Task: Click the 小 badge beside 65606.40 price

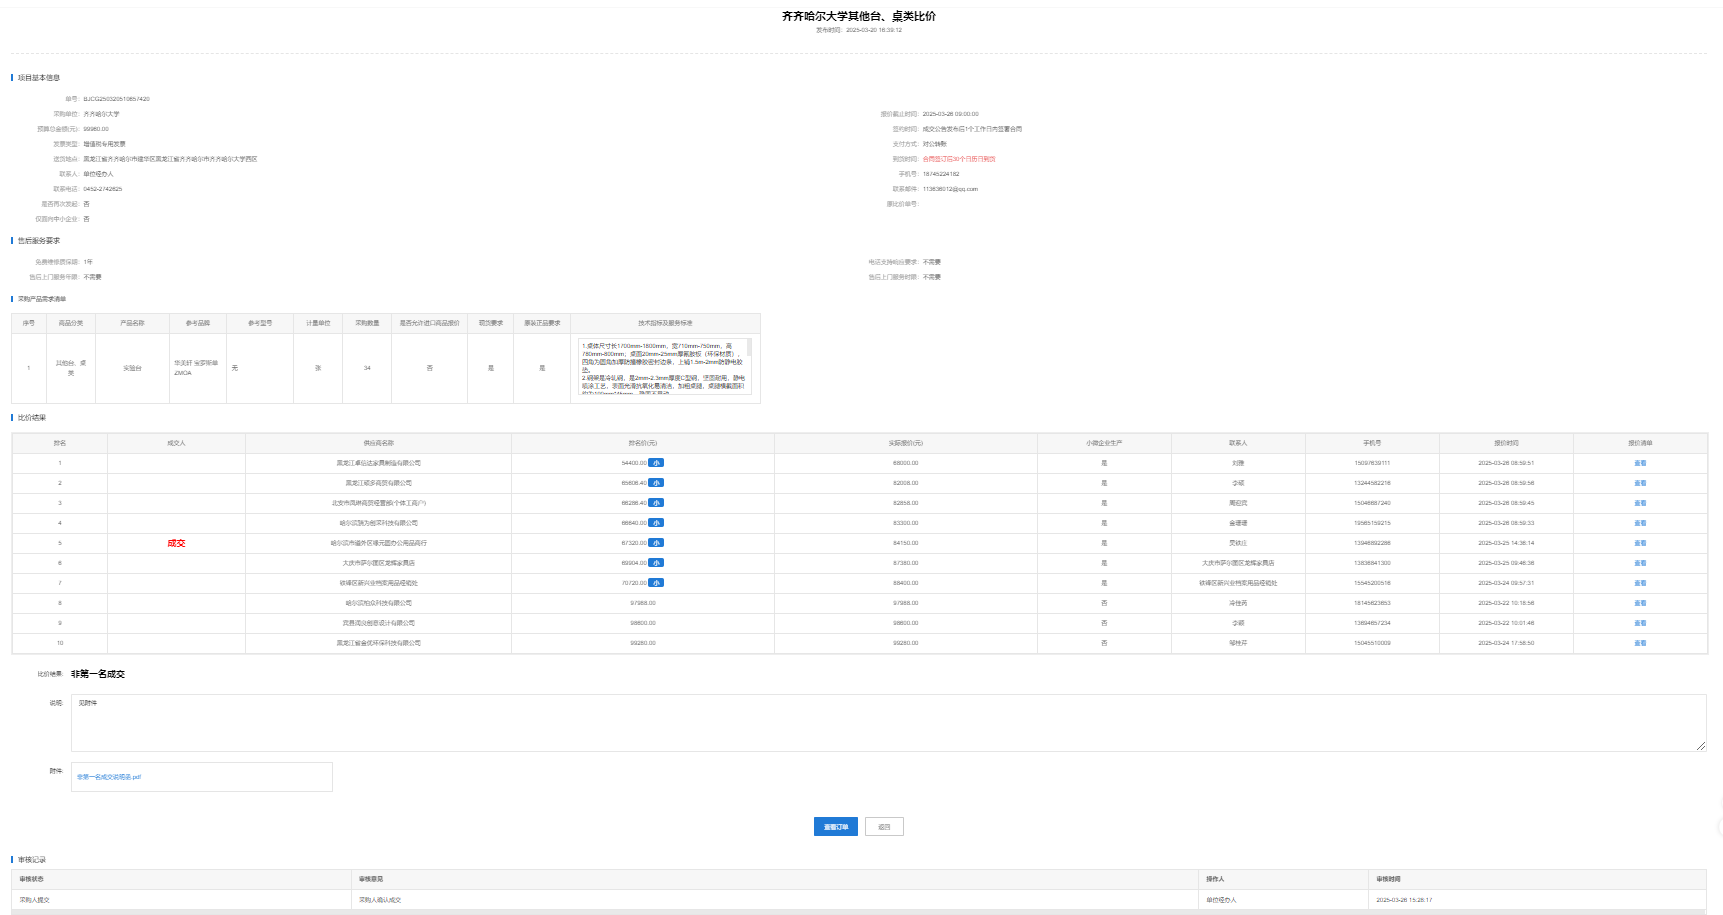Action: point(656,483)
